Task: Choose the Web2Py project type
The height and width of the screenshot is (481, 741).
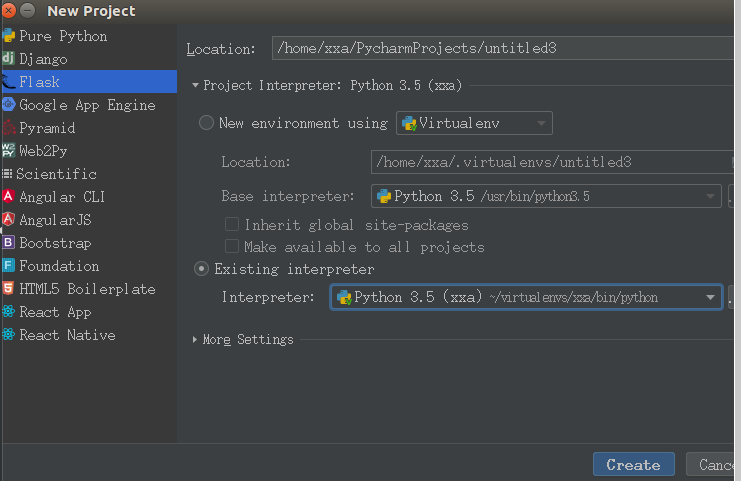Action: click(89, 151)
